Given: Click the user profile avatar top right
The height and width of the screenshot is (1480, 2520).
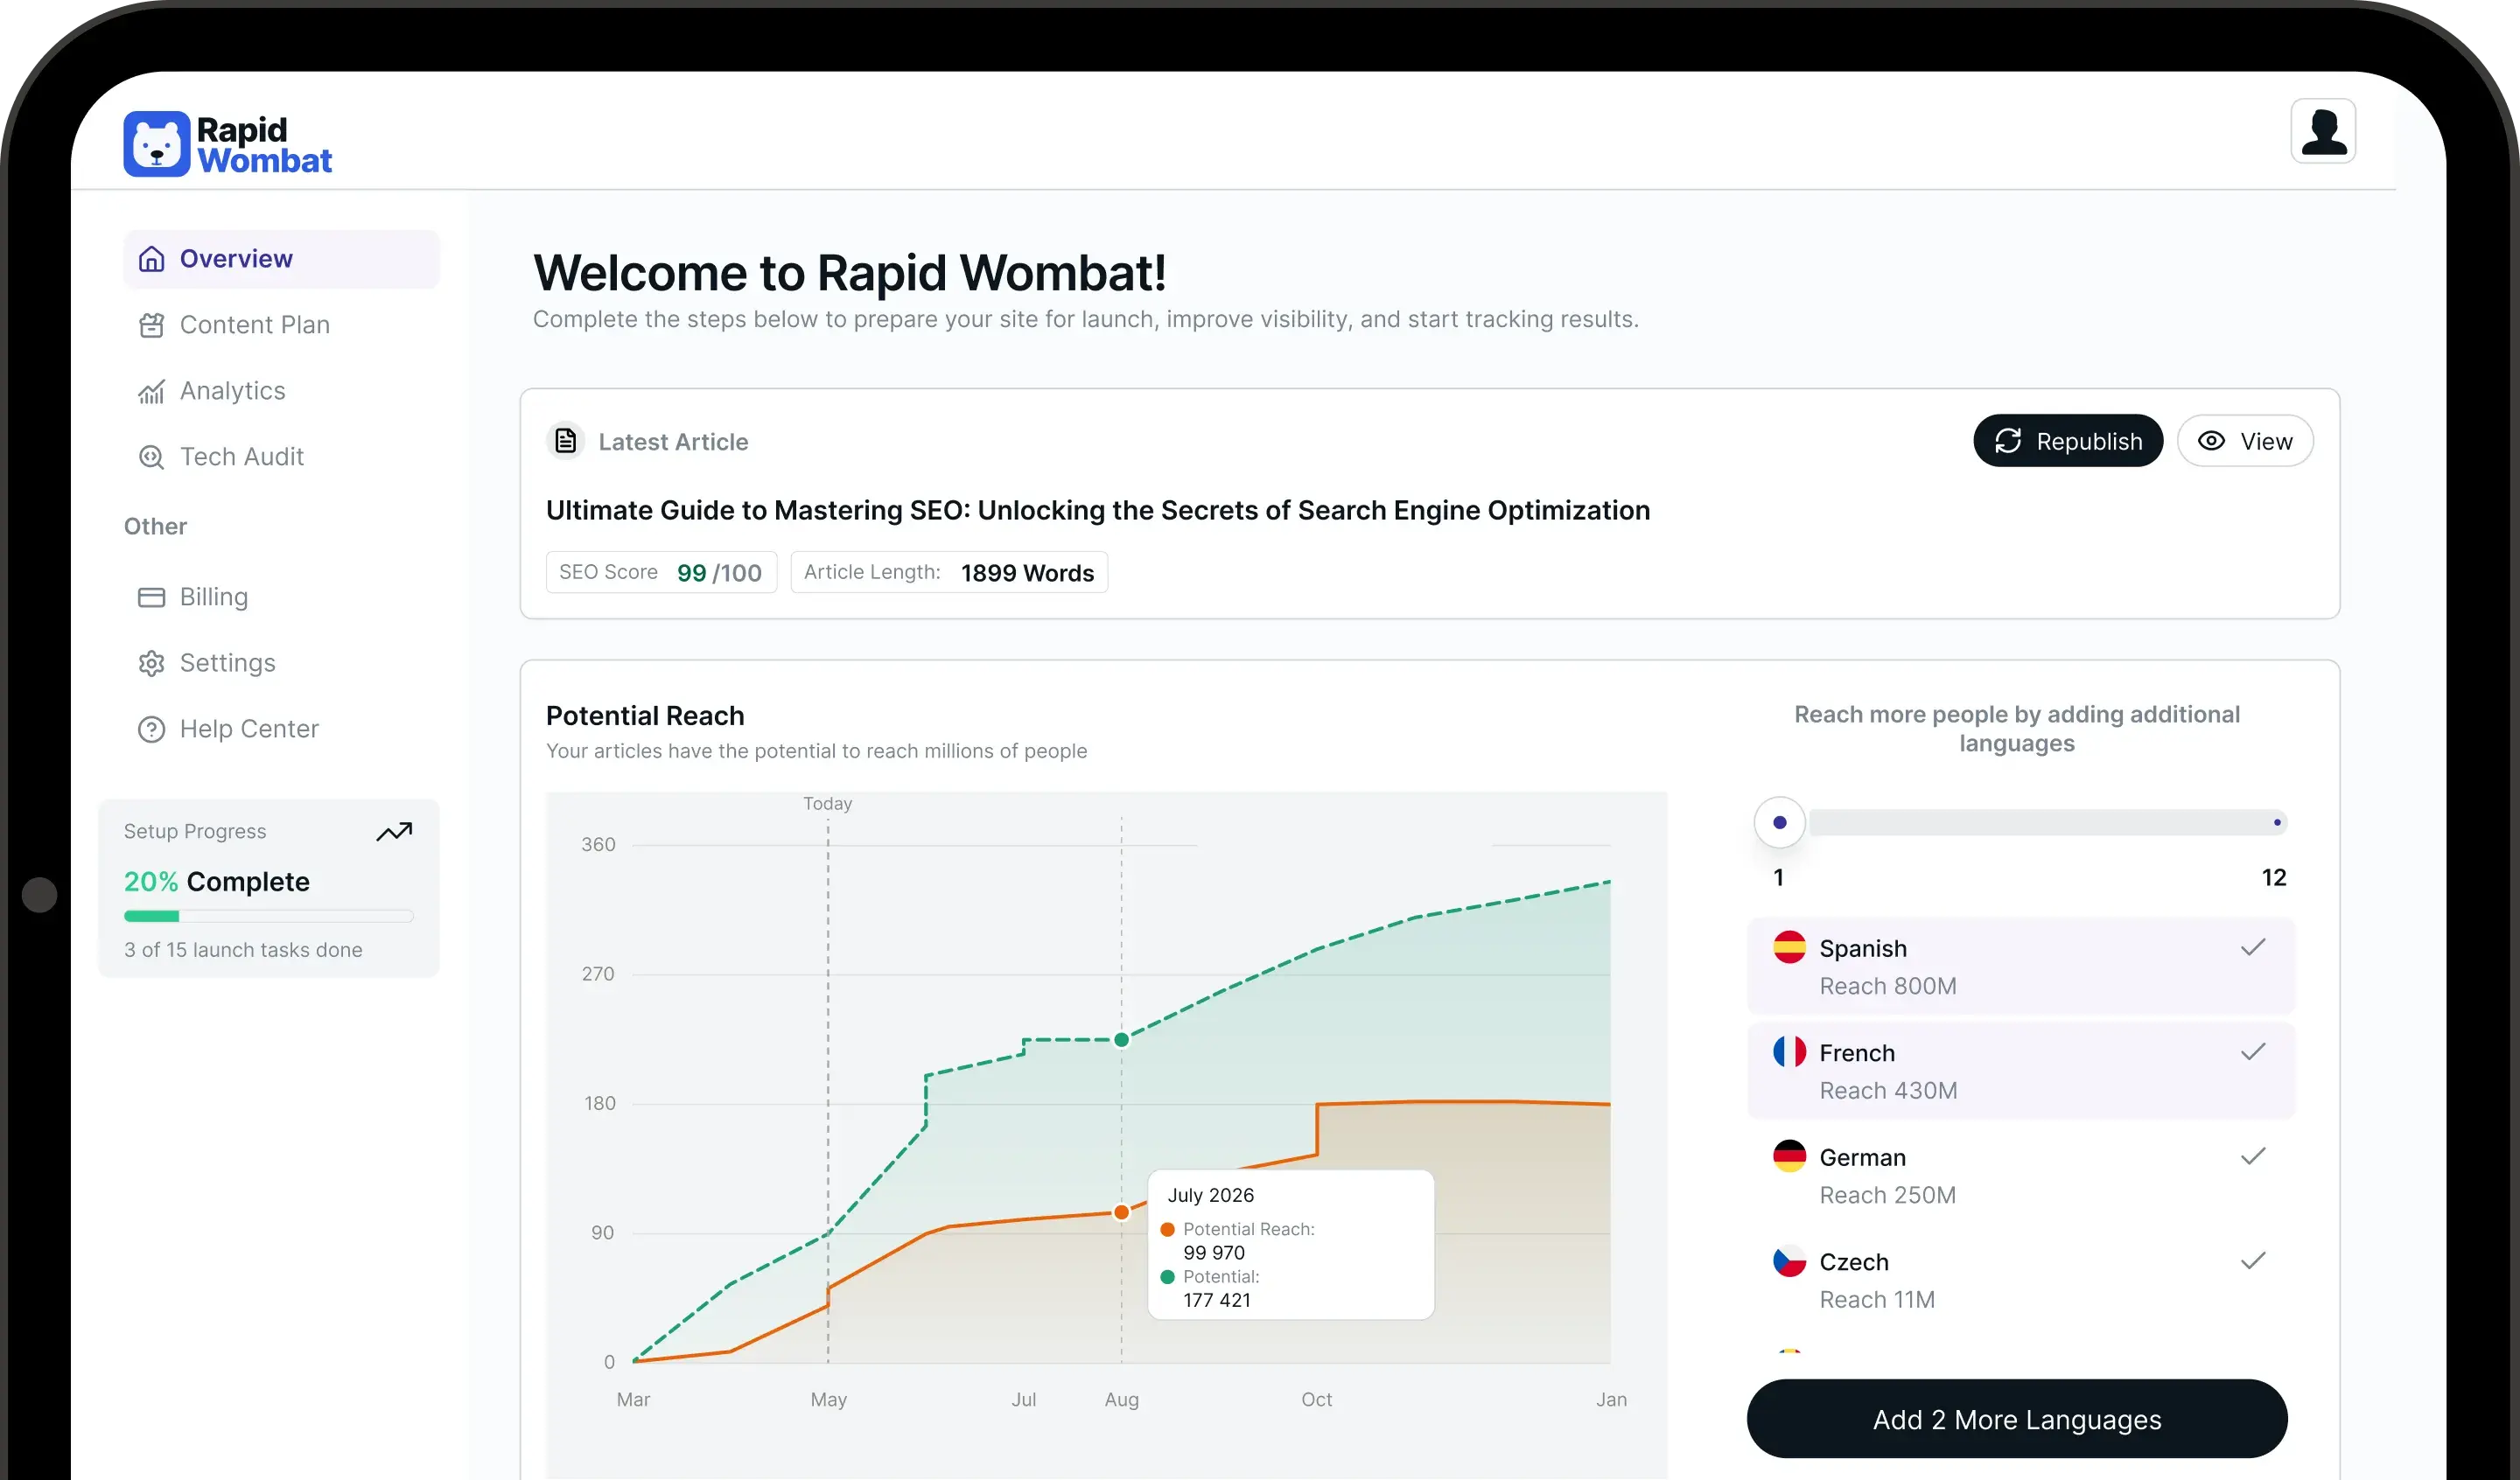Looking at the screenshot, I should click(x=2323, y=130).
